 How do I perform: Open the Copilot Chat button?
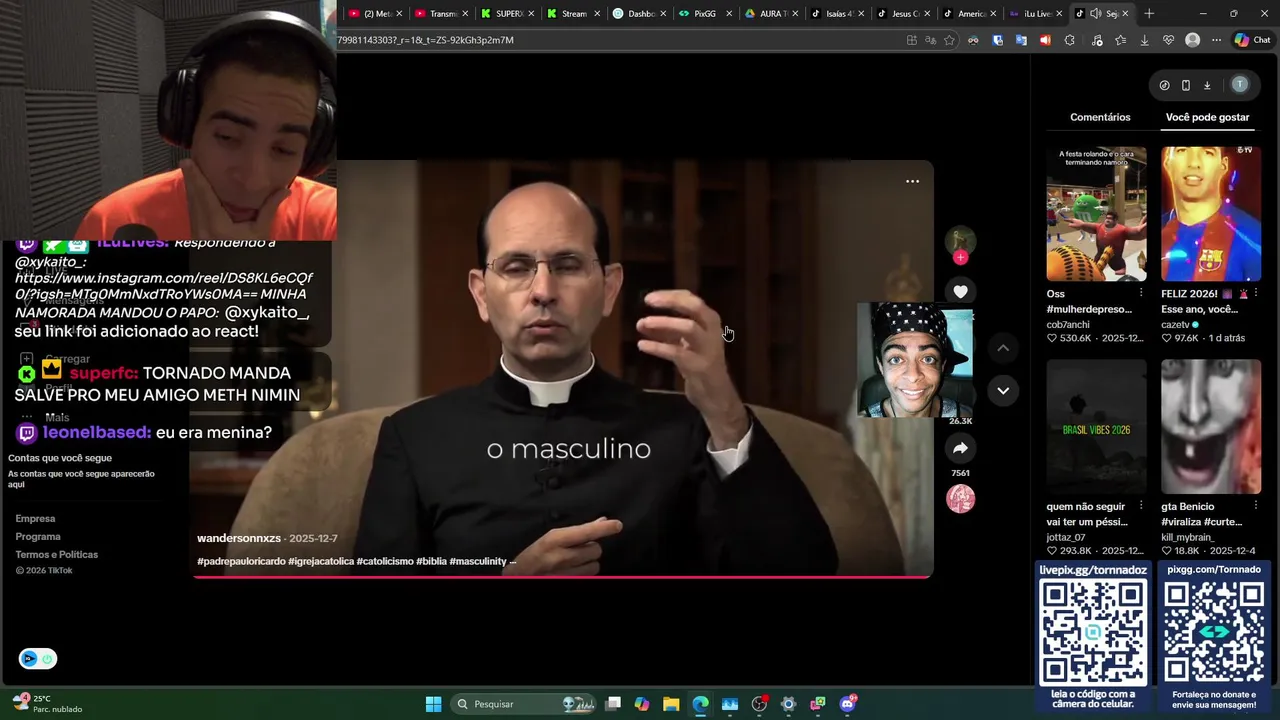[x=1252, y=40]
